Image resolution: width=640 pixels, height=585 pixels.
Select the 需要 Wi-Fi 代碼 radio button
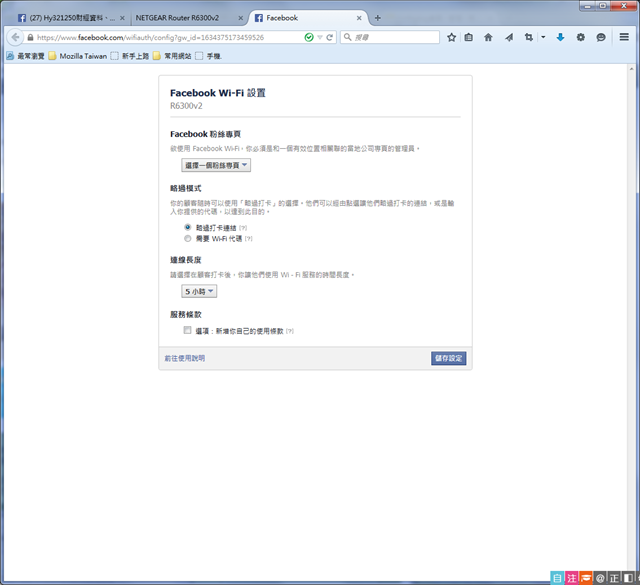[188, 238]
